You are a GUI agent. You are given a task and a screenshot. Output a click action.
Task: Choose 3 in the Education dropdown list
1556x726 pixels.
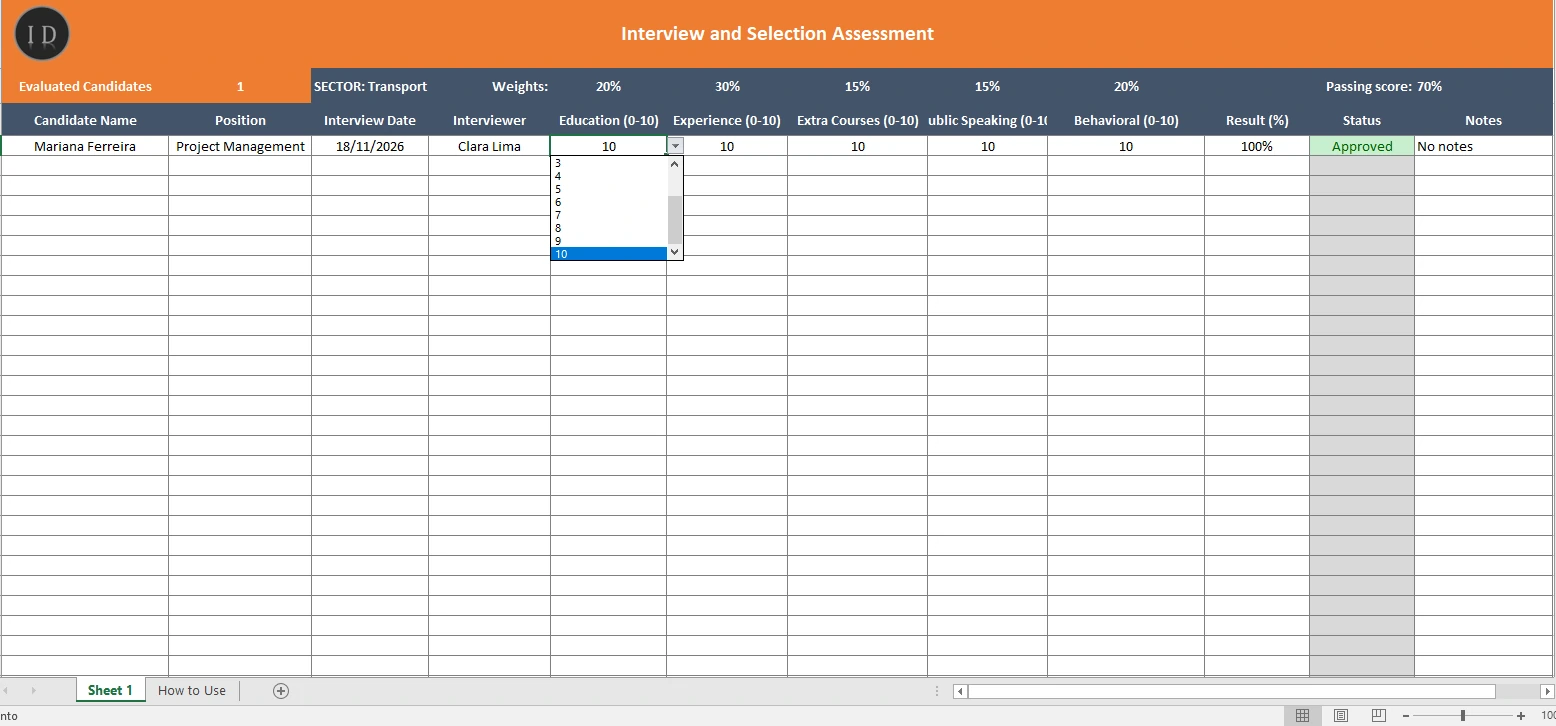coord(609,163)
